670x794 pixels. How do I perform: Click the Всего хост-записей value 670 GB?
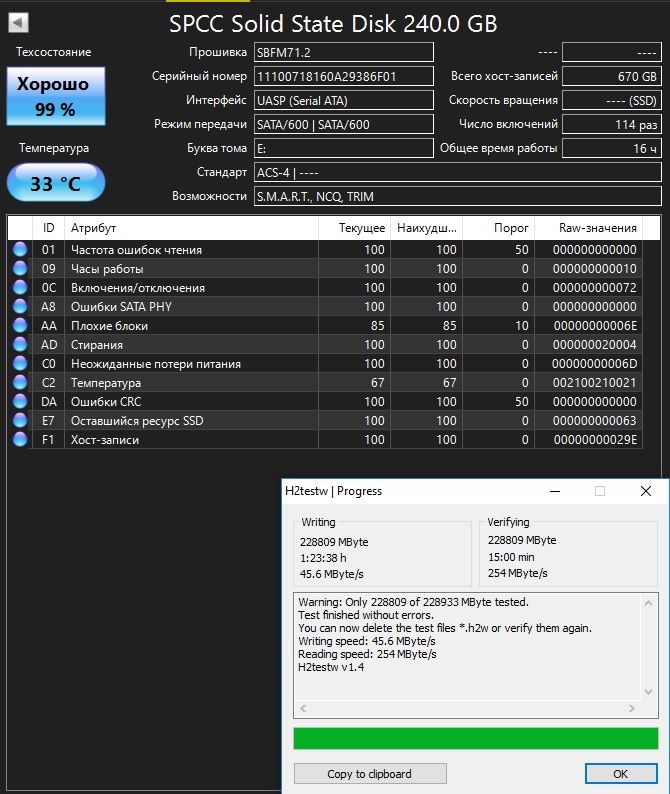612,76
